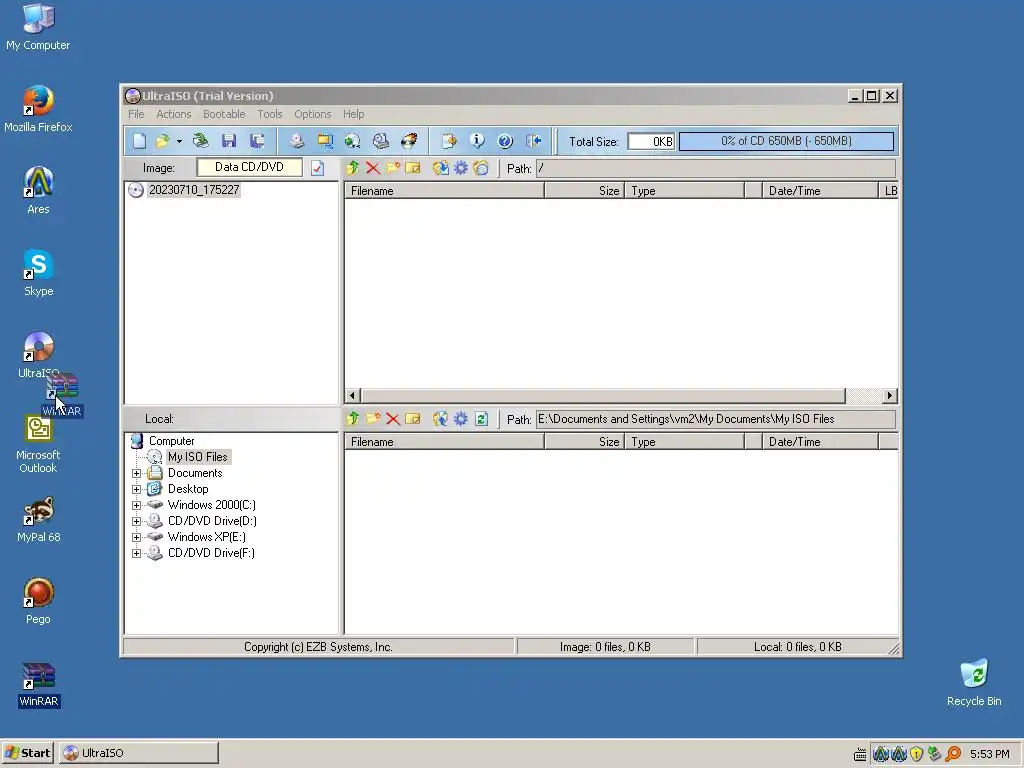
Task: Click the Save As multi-floppy icon
Action: [x=257, y=141]
